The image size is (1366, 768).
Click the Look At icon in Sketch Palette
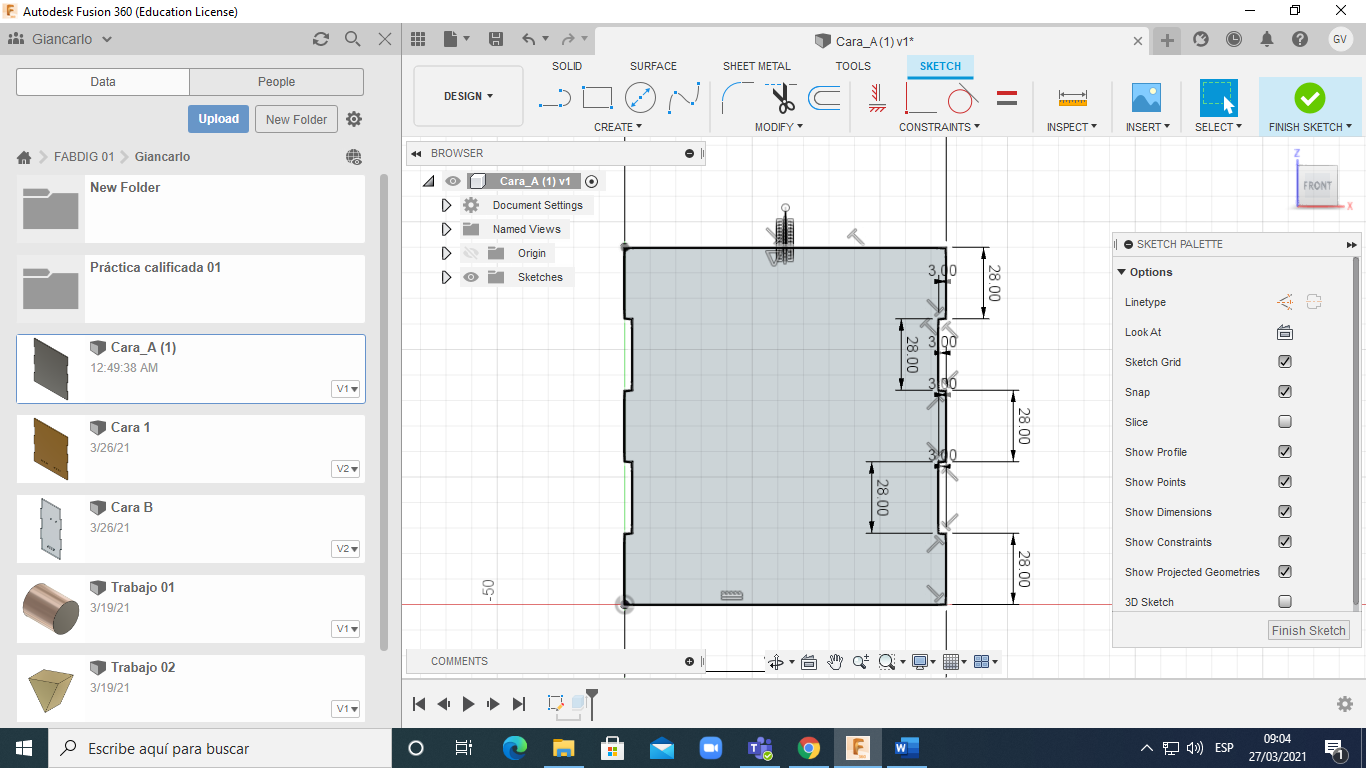1285,332
